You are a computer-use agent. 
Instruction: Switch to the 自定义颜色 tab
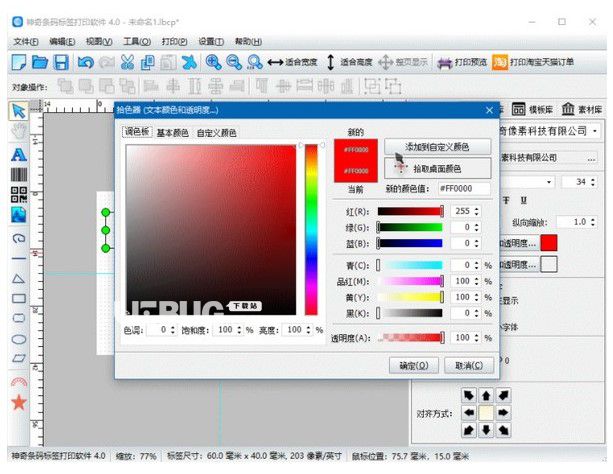(216, 133)
